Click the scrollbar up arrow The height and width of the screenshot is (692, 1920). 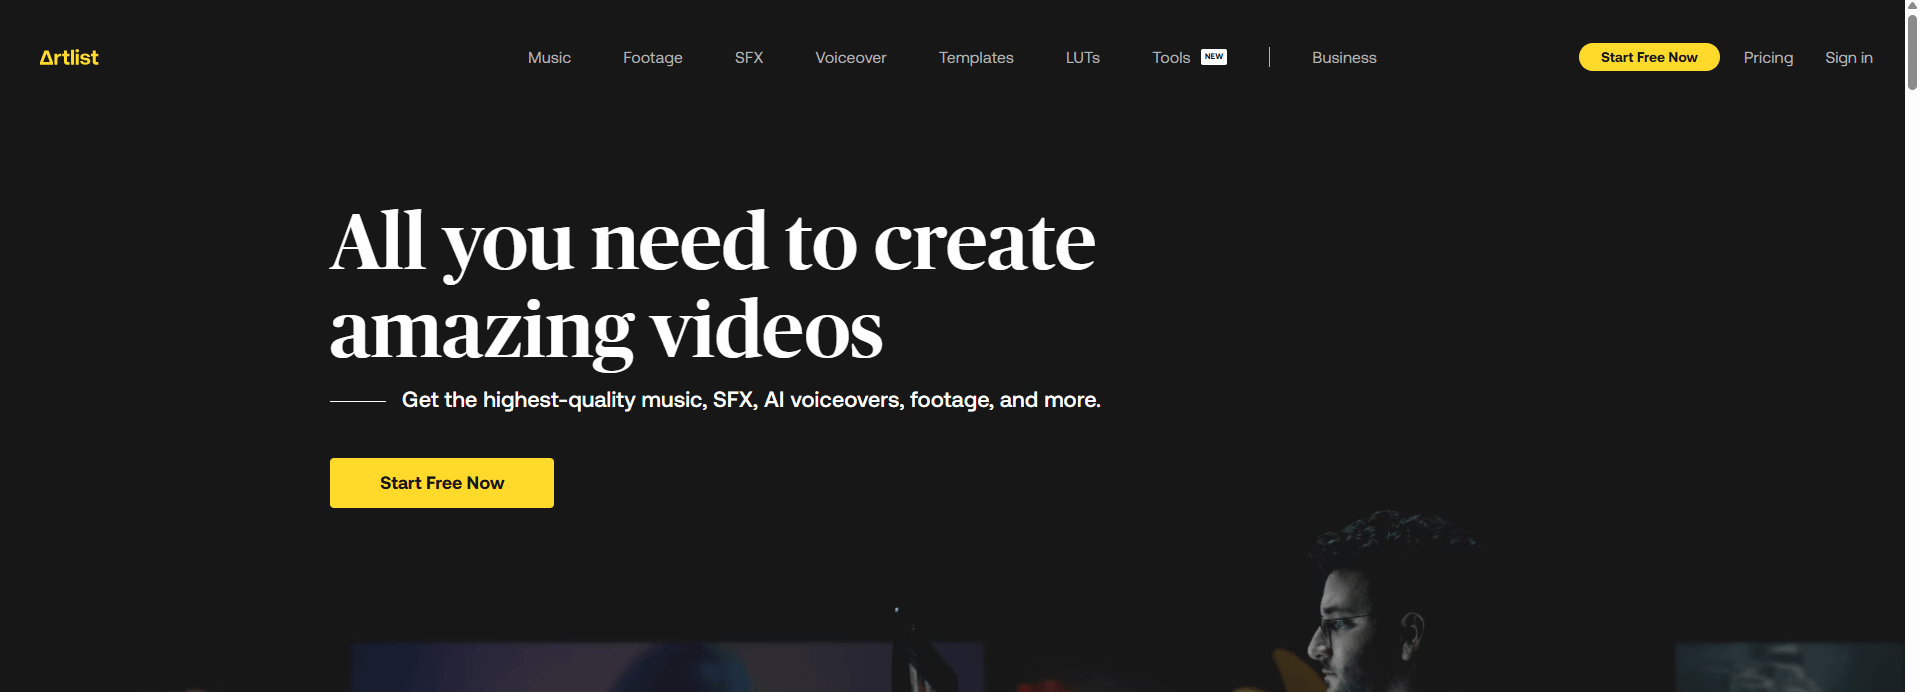1912,8
